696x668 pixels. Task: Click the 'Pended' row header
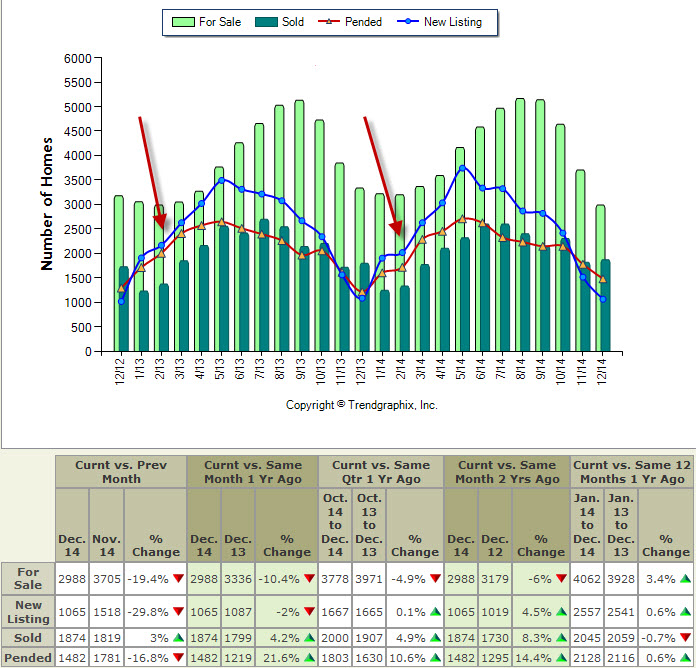(28, 657)
